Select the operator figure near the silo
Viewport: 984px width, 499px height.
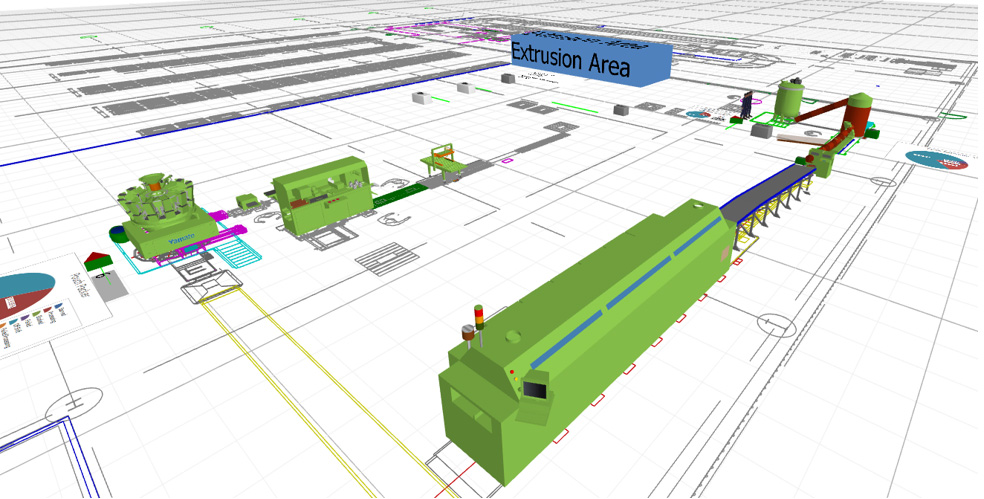pyautogui.click(x=747, y=104)
